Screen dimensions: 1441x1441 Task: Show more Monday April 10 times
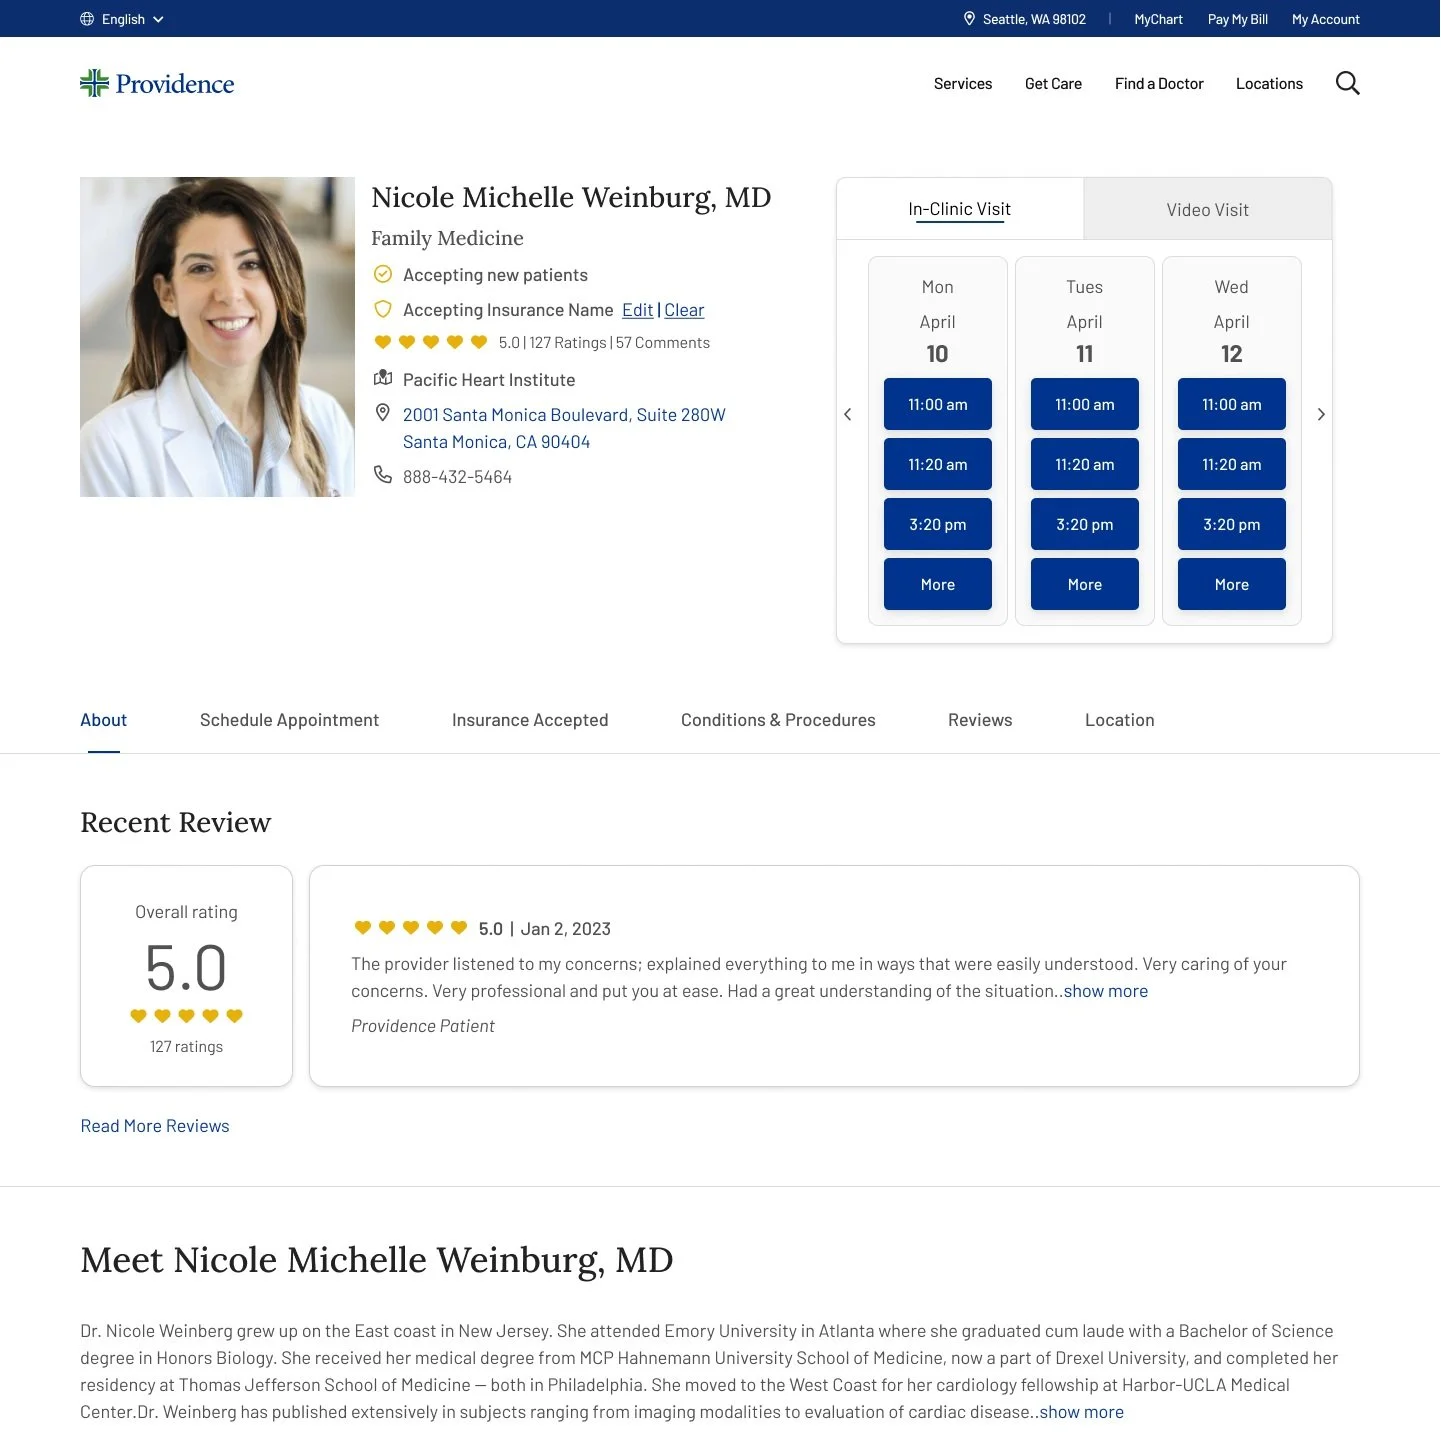[x=938, y=584]
